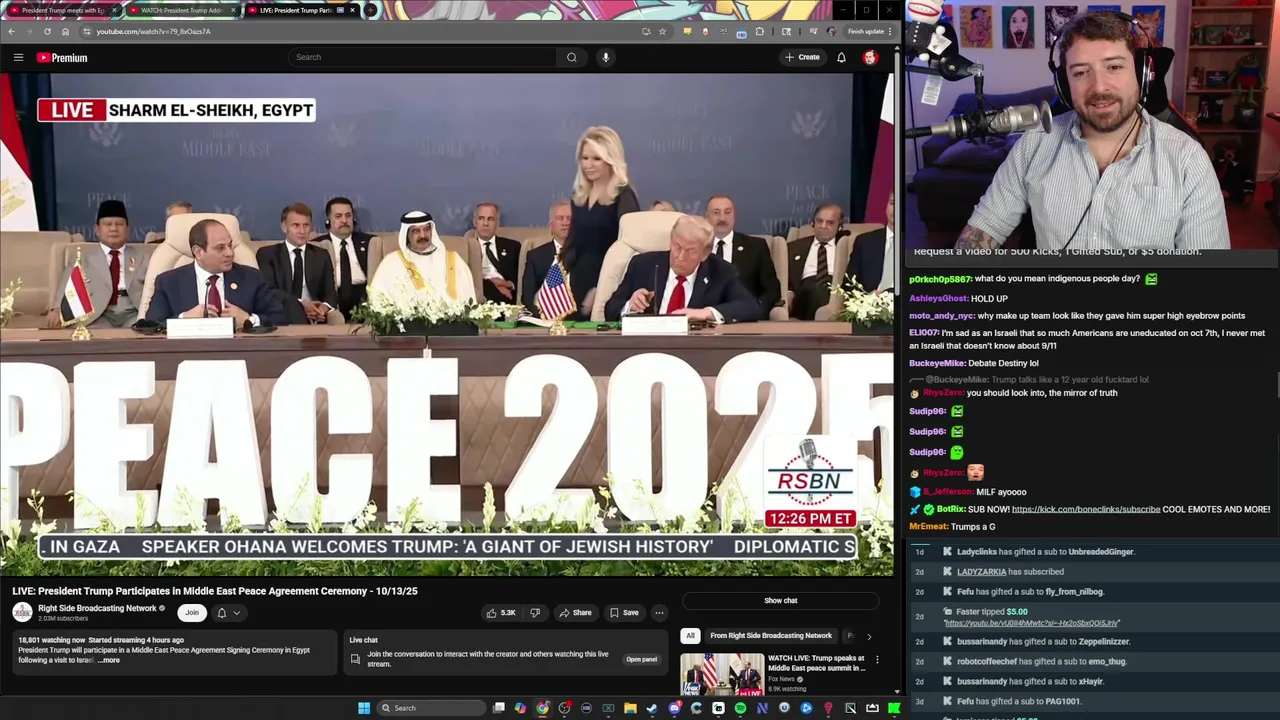This screenshot has width=1280, height=720.
Task: Click the address bar URL
Action: click(x=153, y=31)
